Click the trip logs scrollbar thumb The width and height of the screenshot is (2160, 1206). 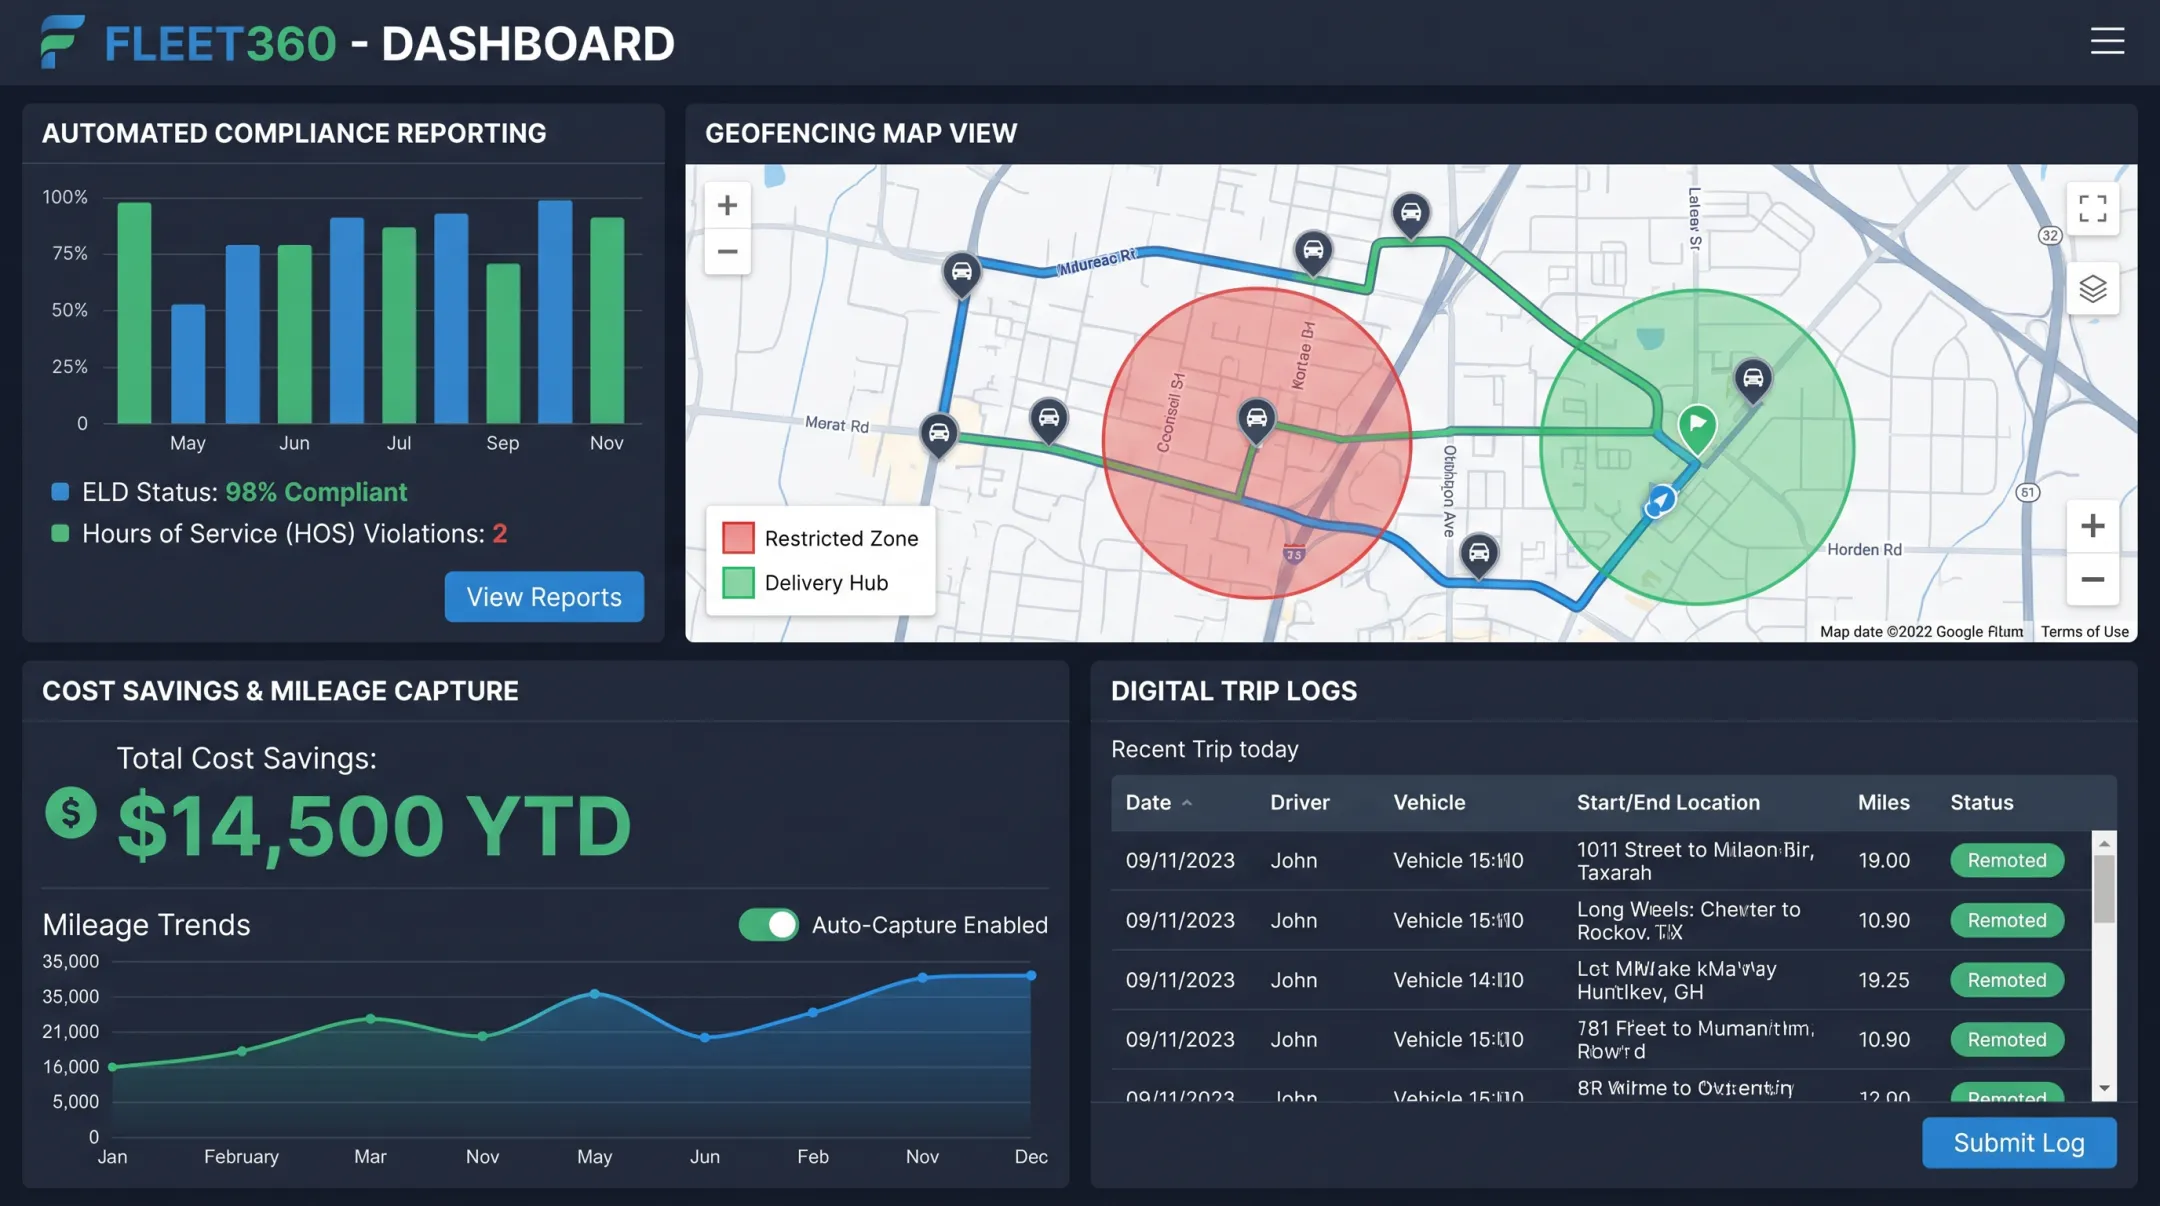[x=2104, y=889]
